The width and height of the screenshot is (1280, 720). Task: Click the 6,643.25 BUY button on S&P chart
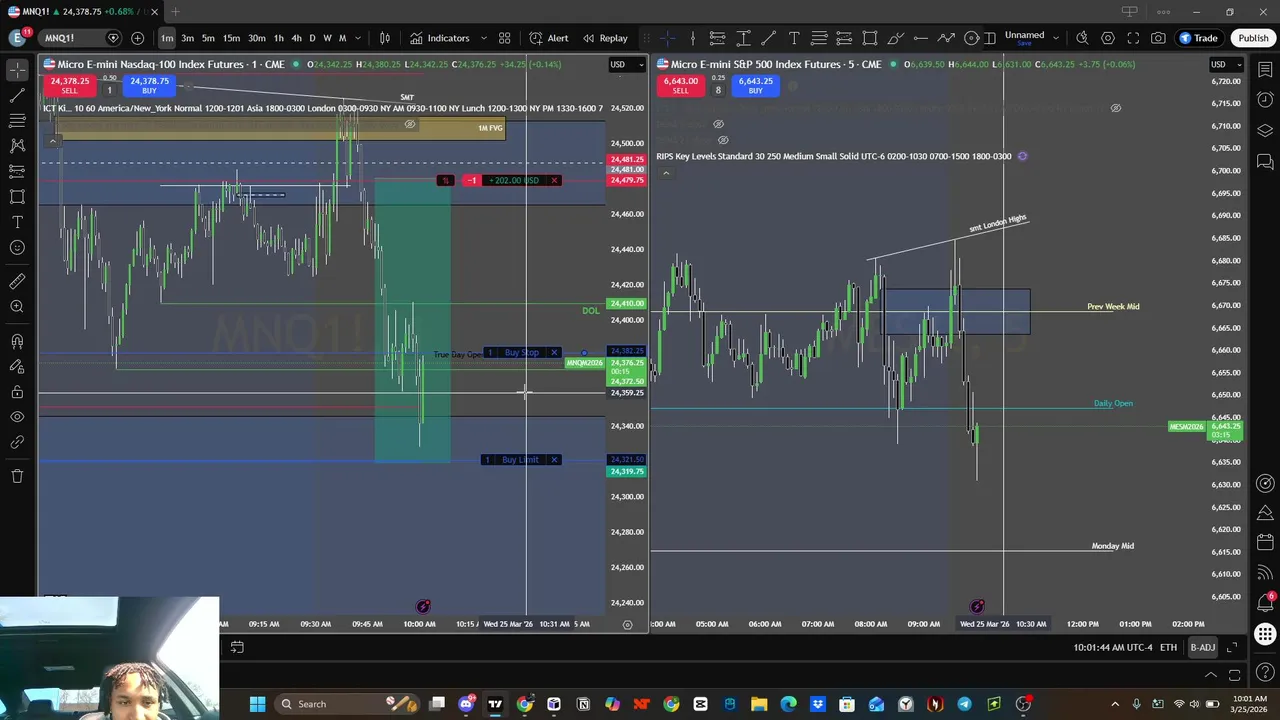pos(755,85)
